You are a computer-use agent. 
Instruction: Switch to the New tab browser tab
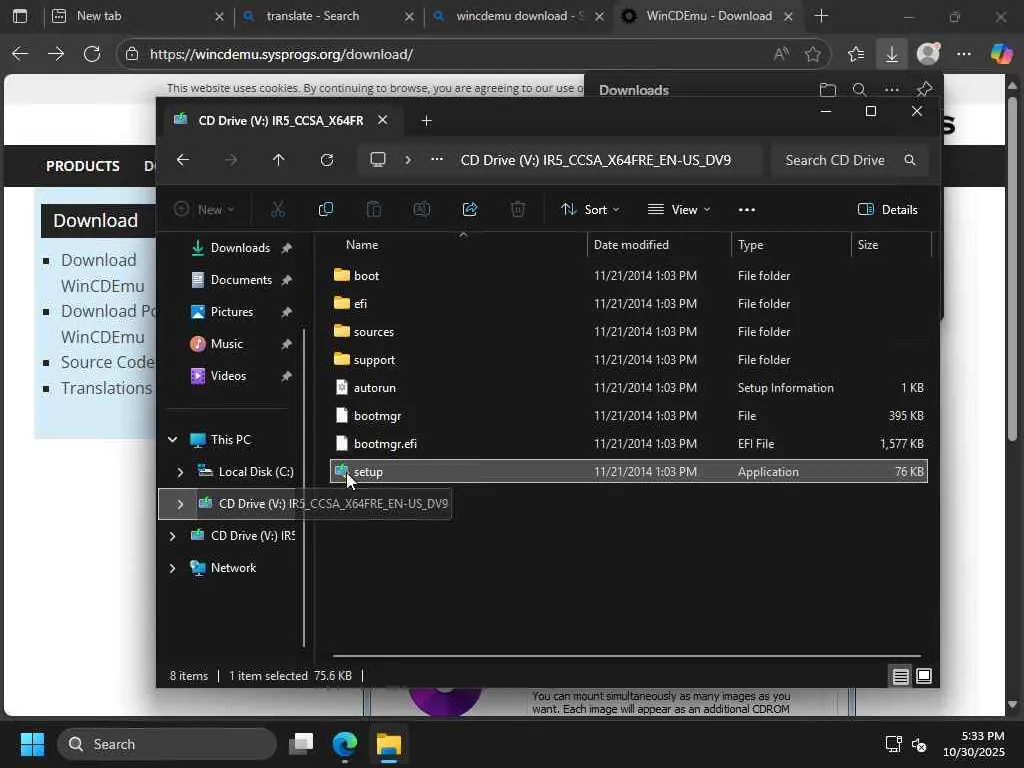coord(137,16)
